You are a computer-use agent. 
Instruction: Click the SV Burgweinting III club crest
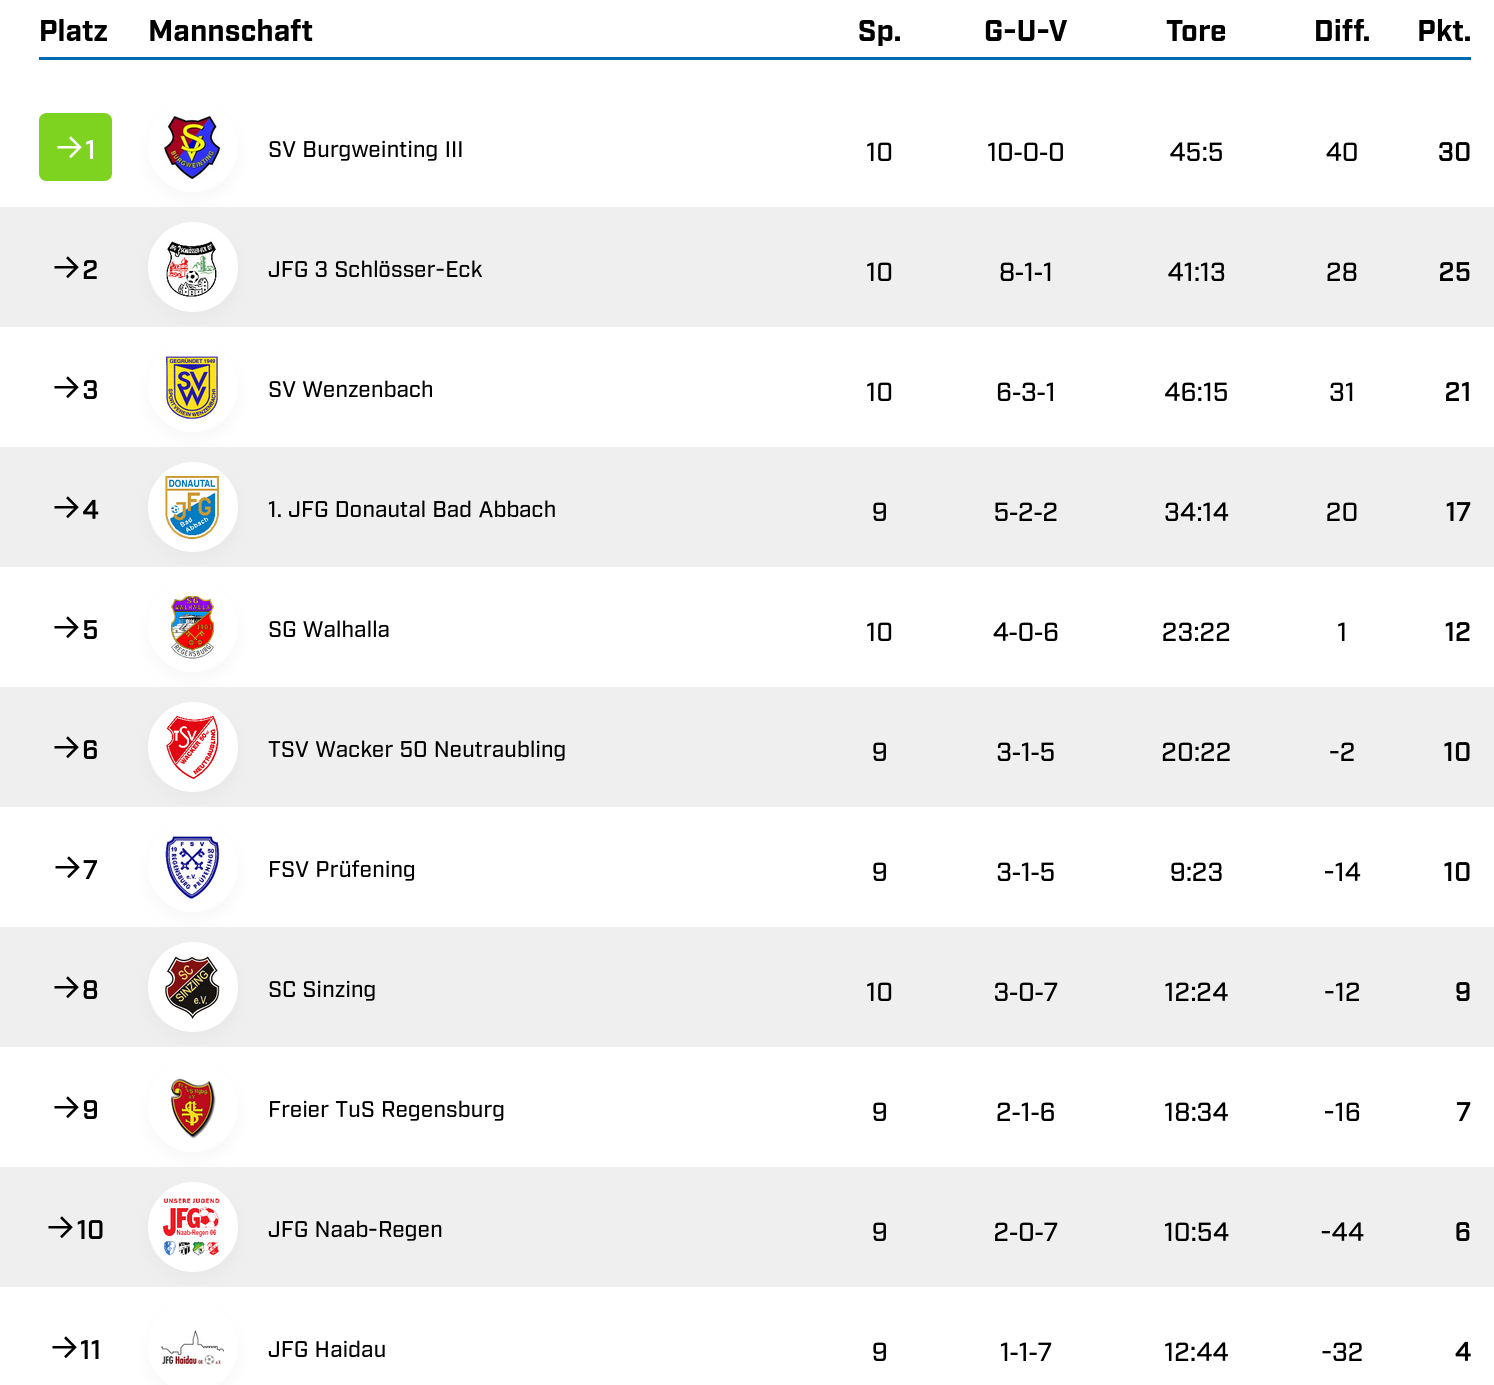(x=192, y=147)
